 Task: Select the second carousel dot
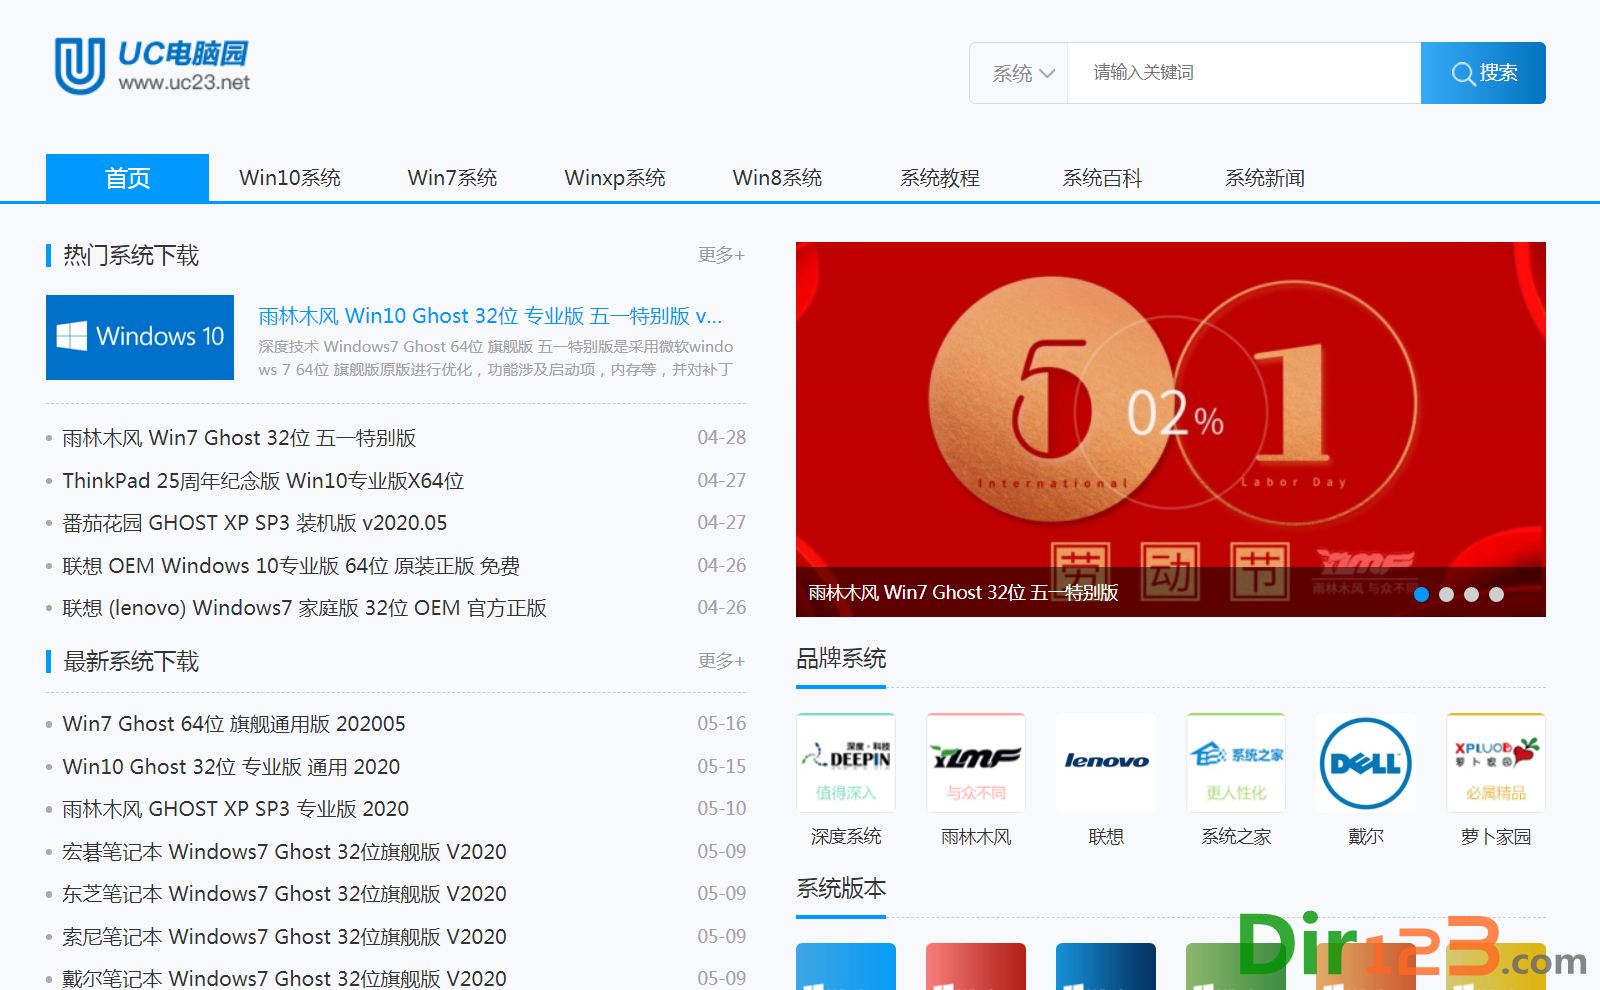tap(1446, 594)
